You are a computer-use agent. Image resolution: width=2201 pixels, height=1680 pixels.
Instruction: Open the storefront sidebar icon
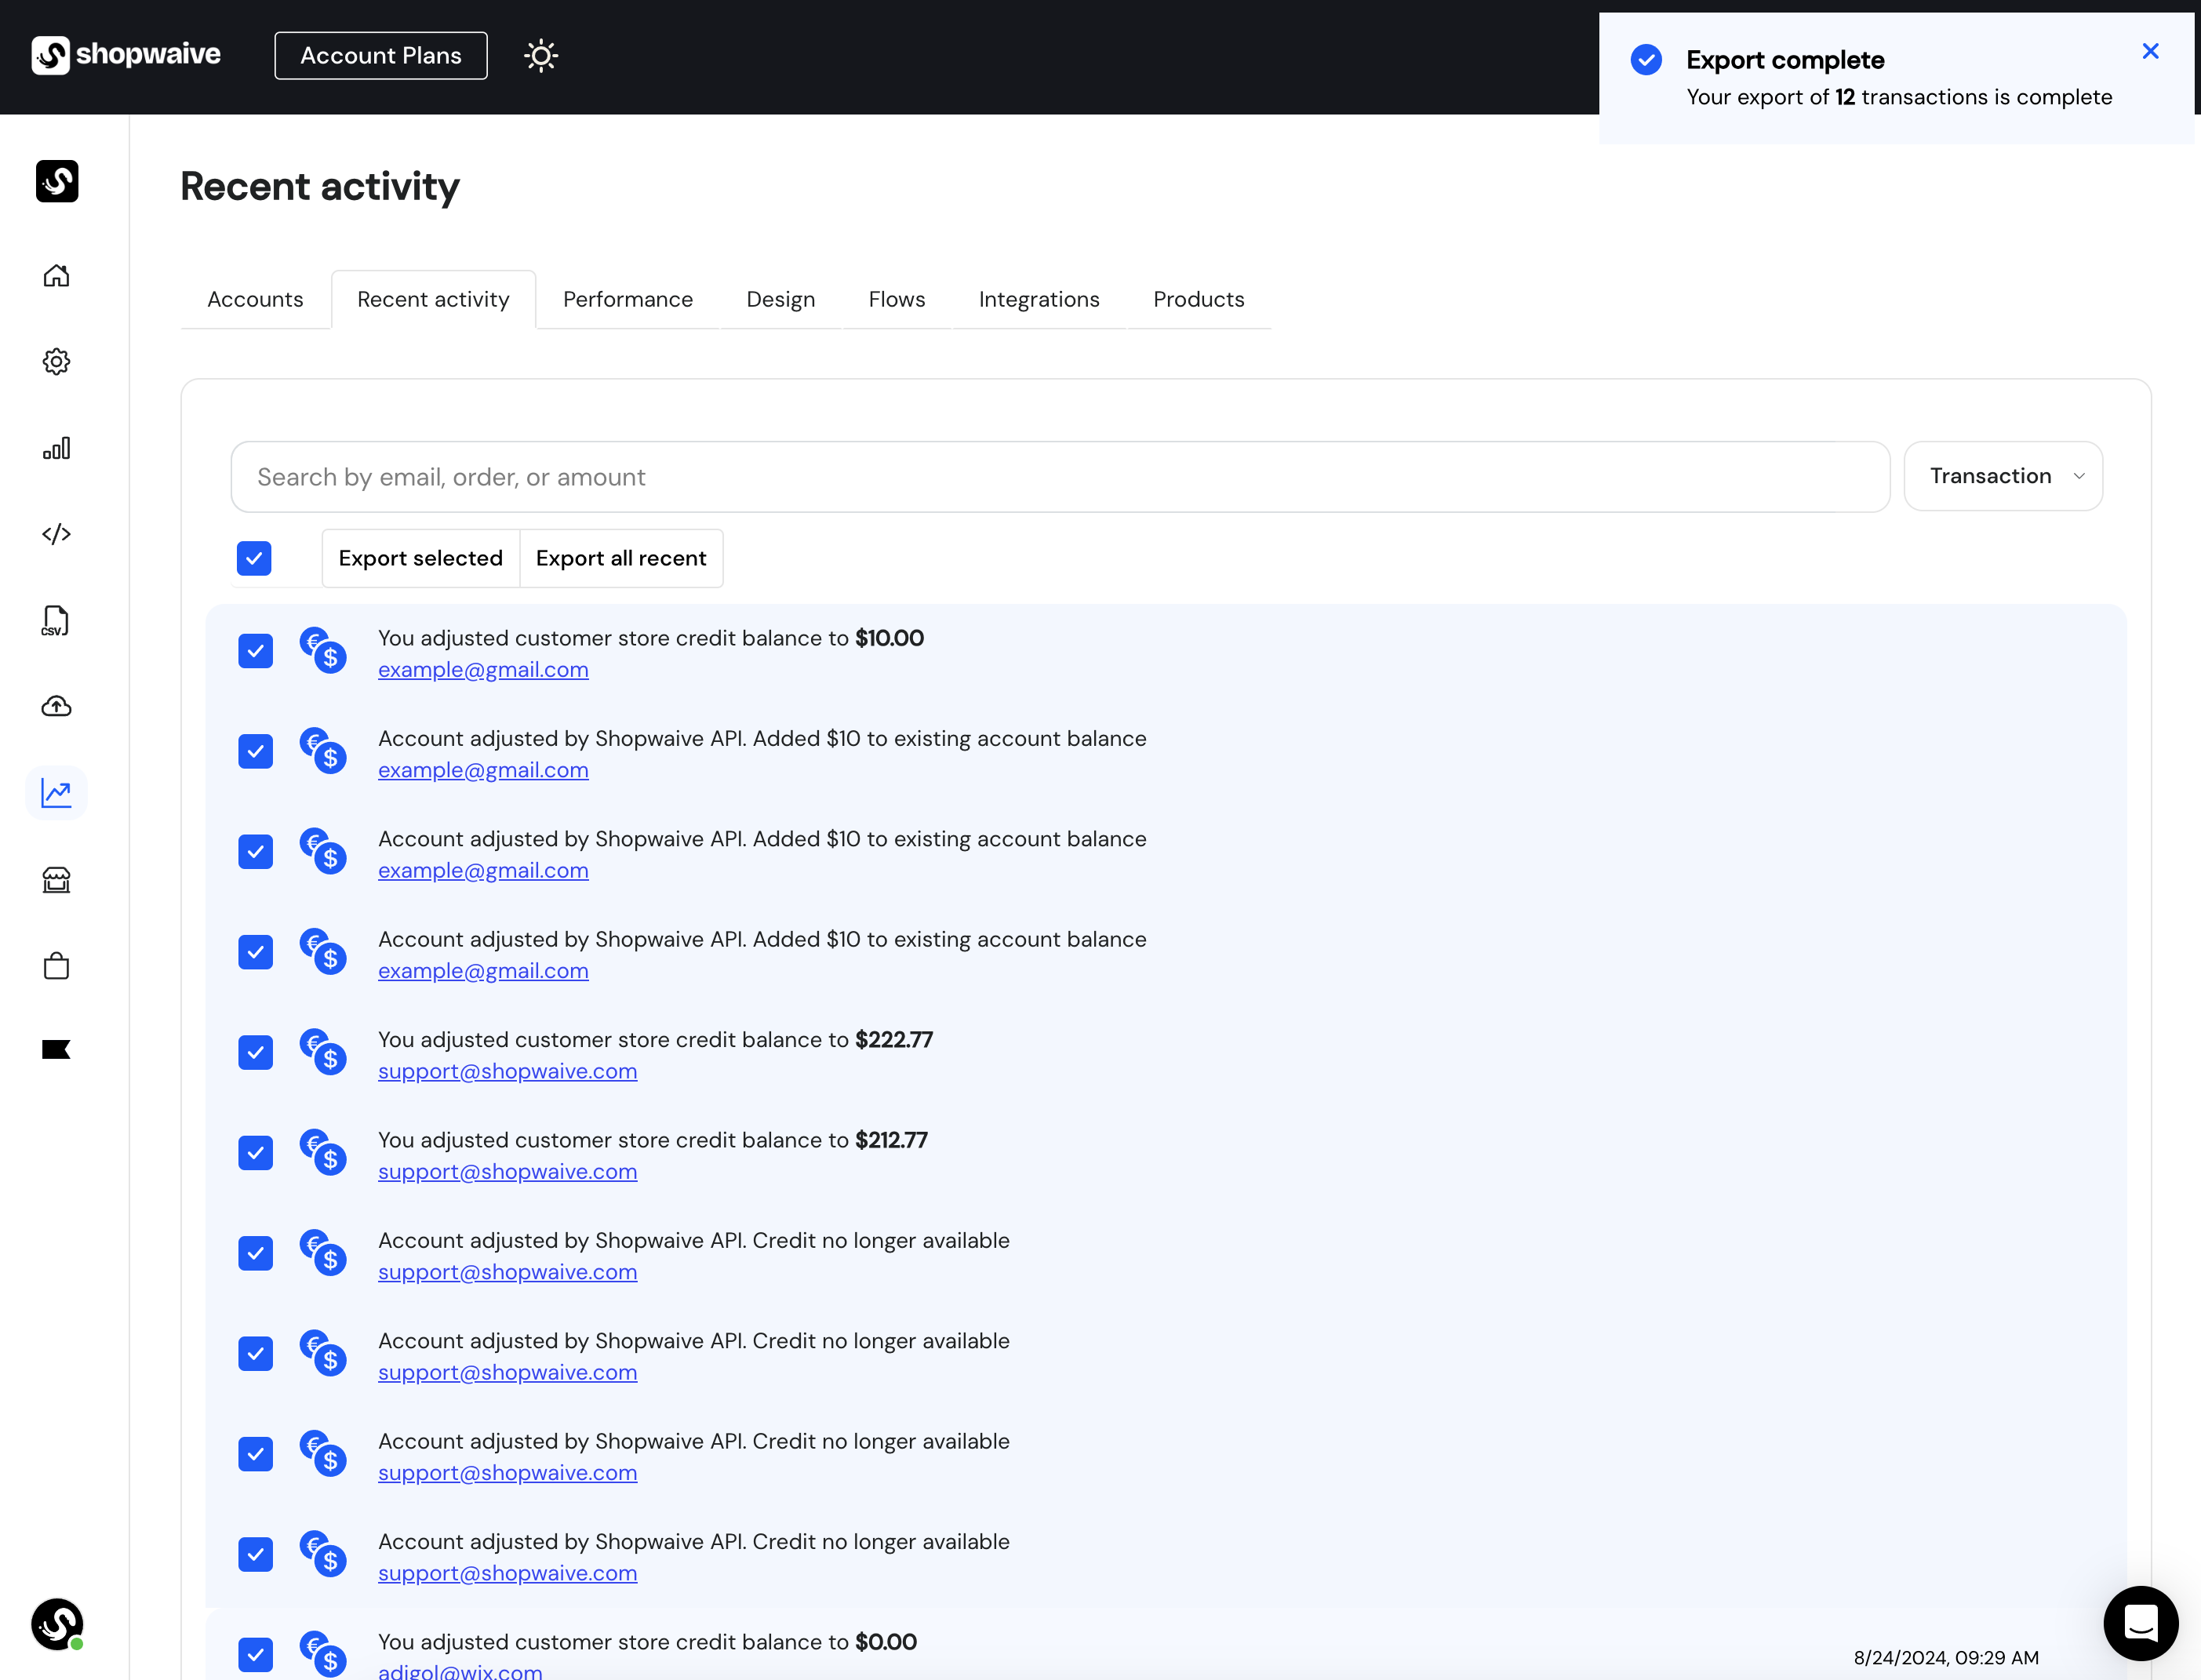click(x=57, y=880)
